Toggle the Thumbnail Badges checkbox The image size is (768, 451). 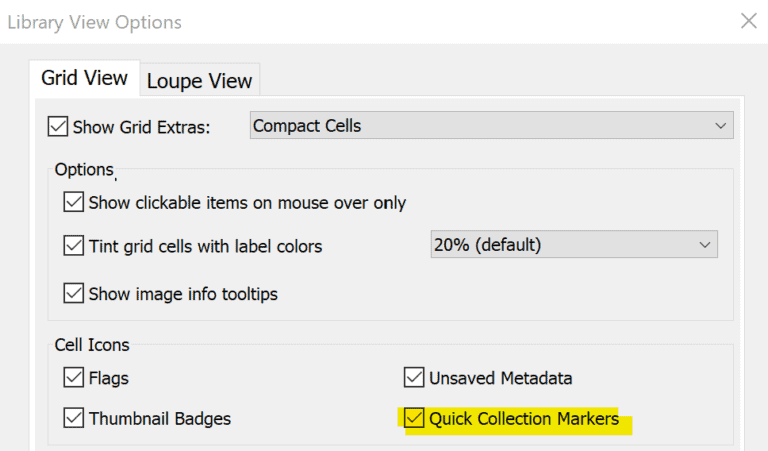tap(74, 418)
